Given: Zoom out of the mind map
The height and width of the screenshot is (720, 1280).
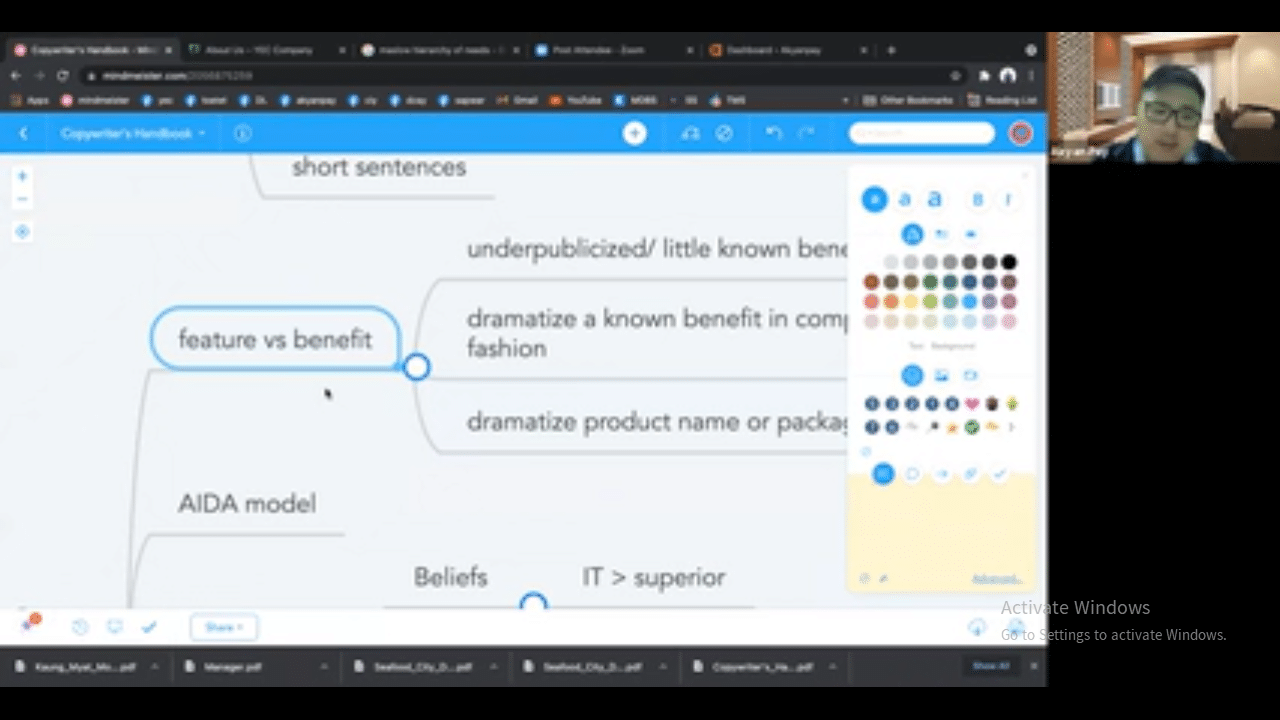Looking at the screenshot, I should coord(22,198).
